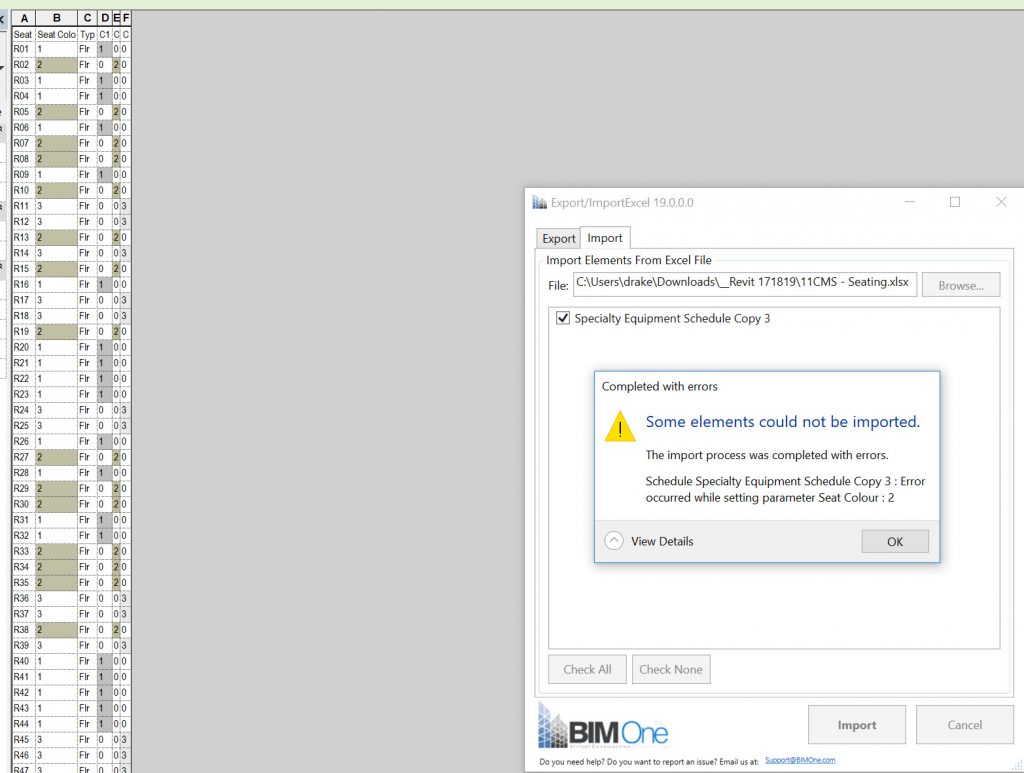Open the Support@BIMOne.com email link
The width and height of the screenshot is (1024, 773).
click(800, 761)
